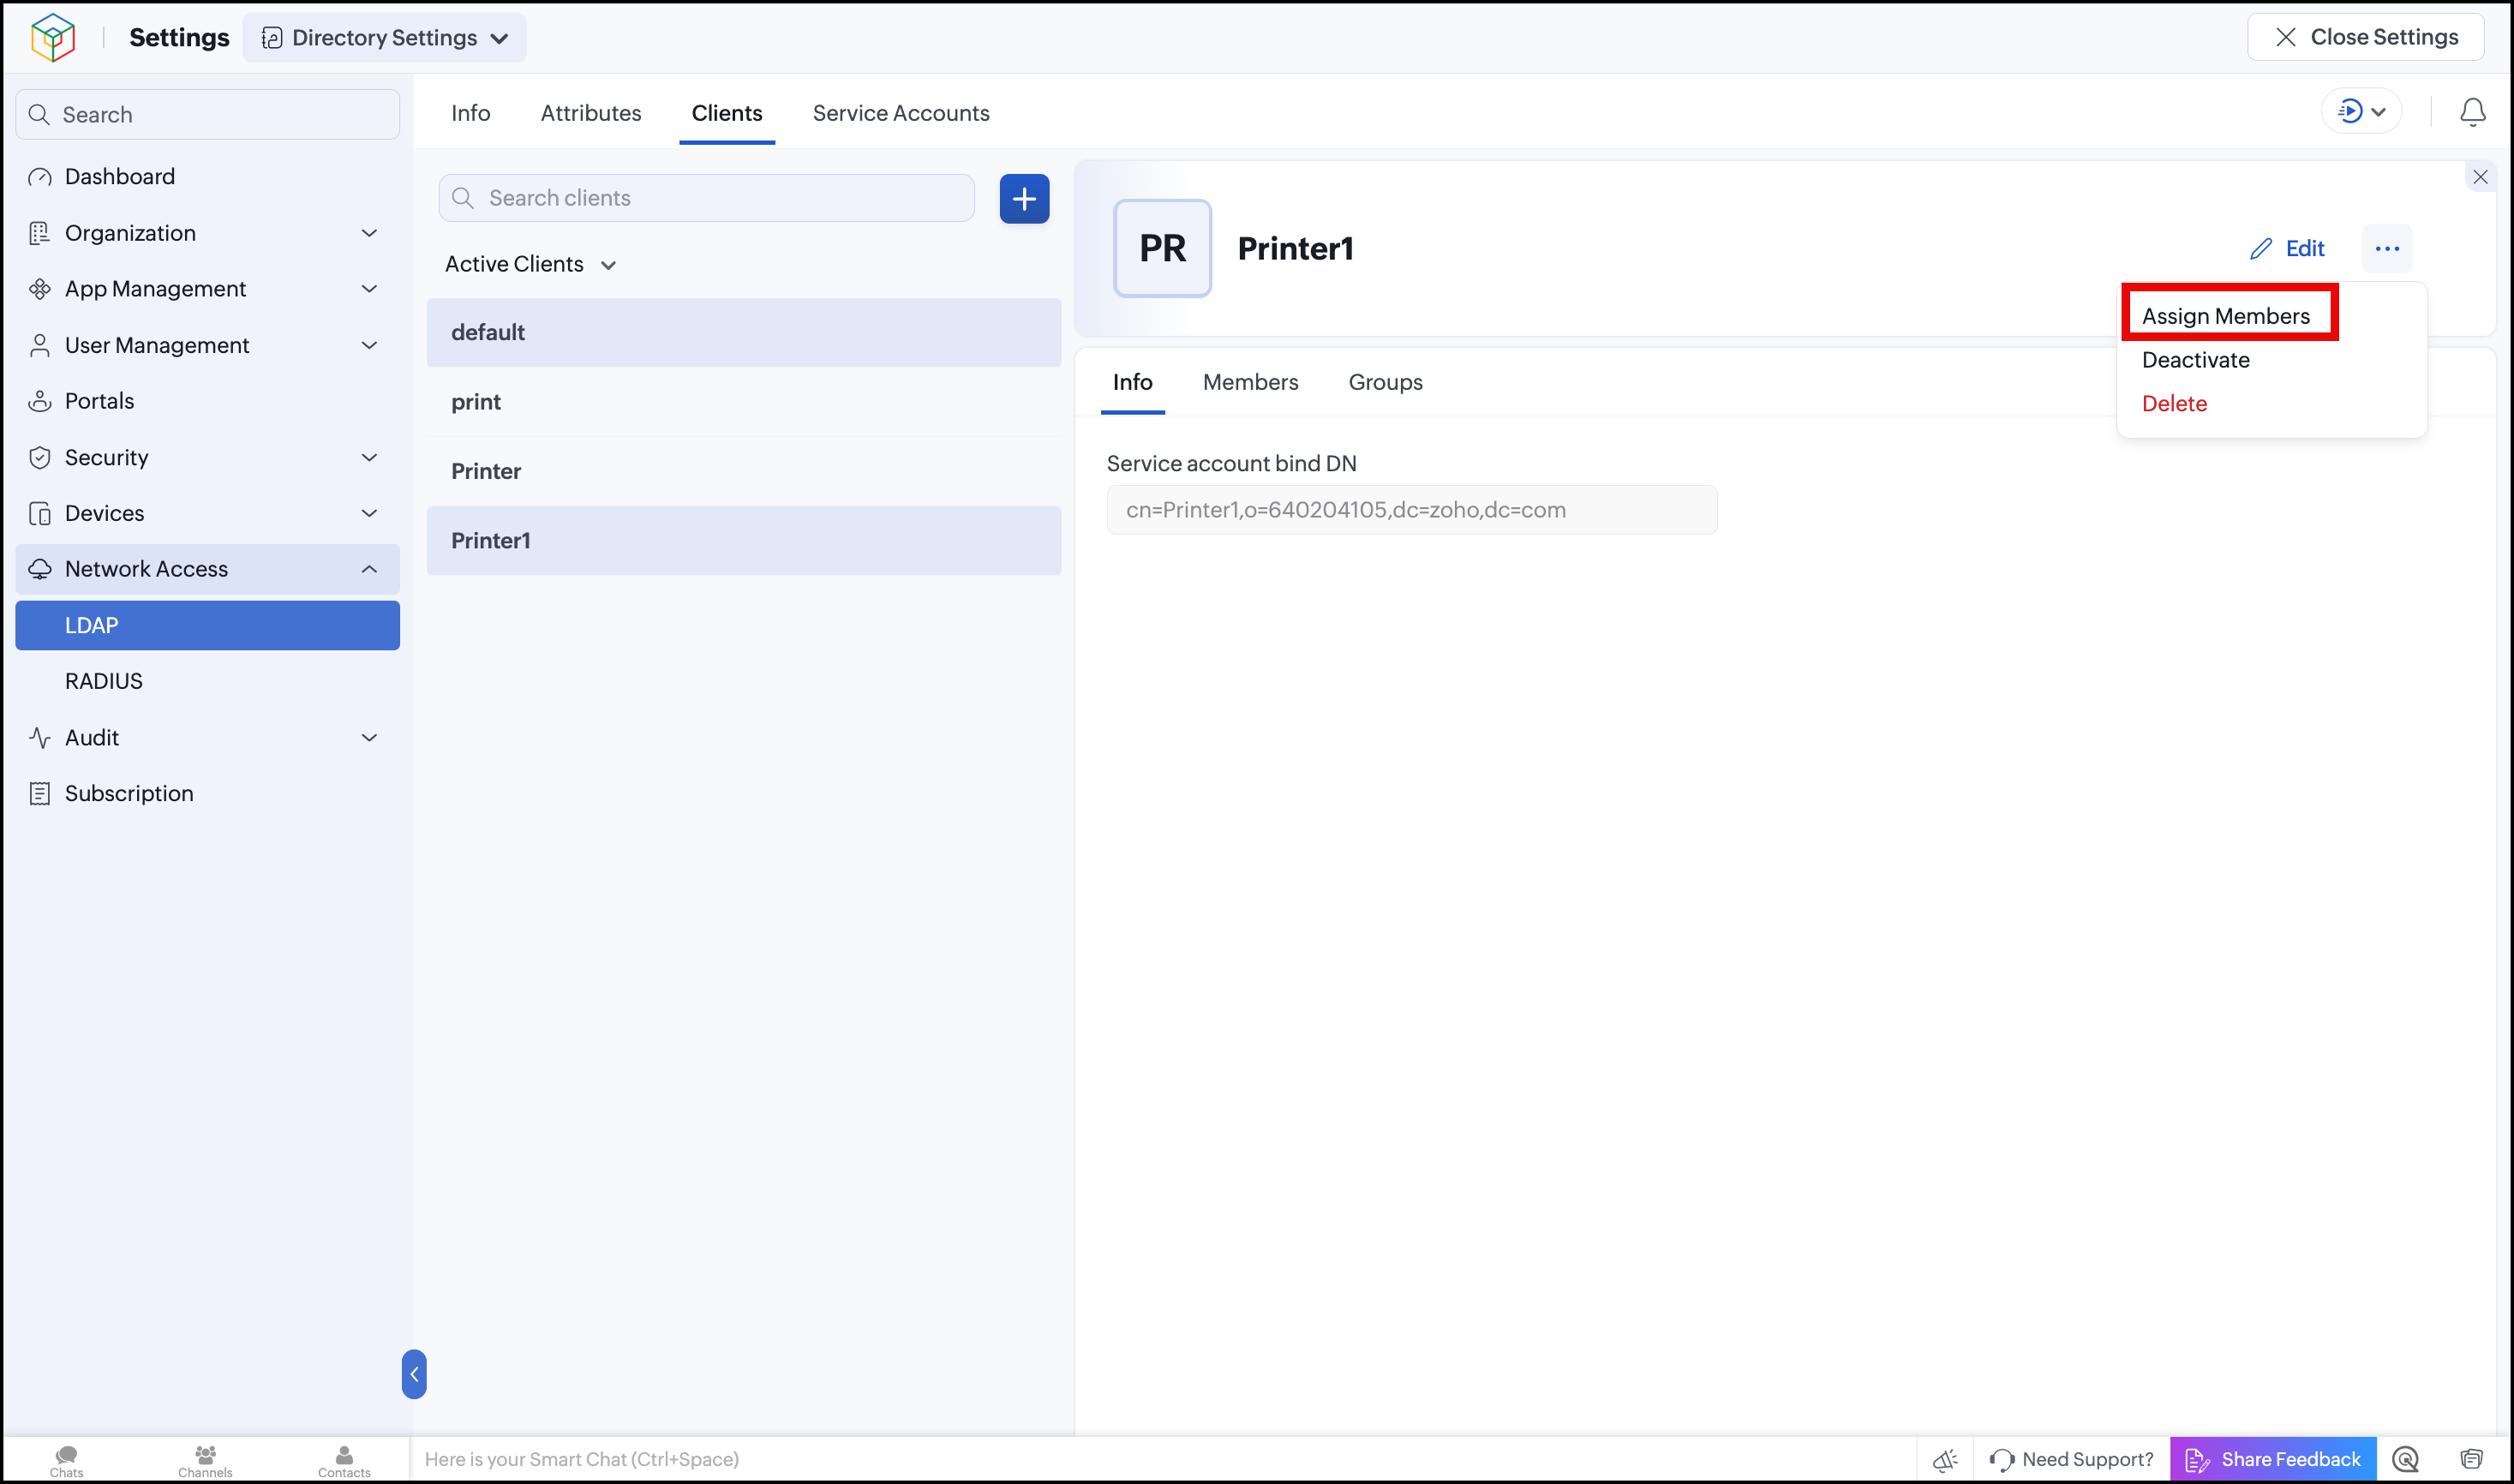Viewport: 2514px width, 1484px height.
Task: Switch to Printer1 Groups tab
Action: click(x=1385, y=382)
